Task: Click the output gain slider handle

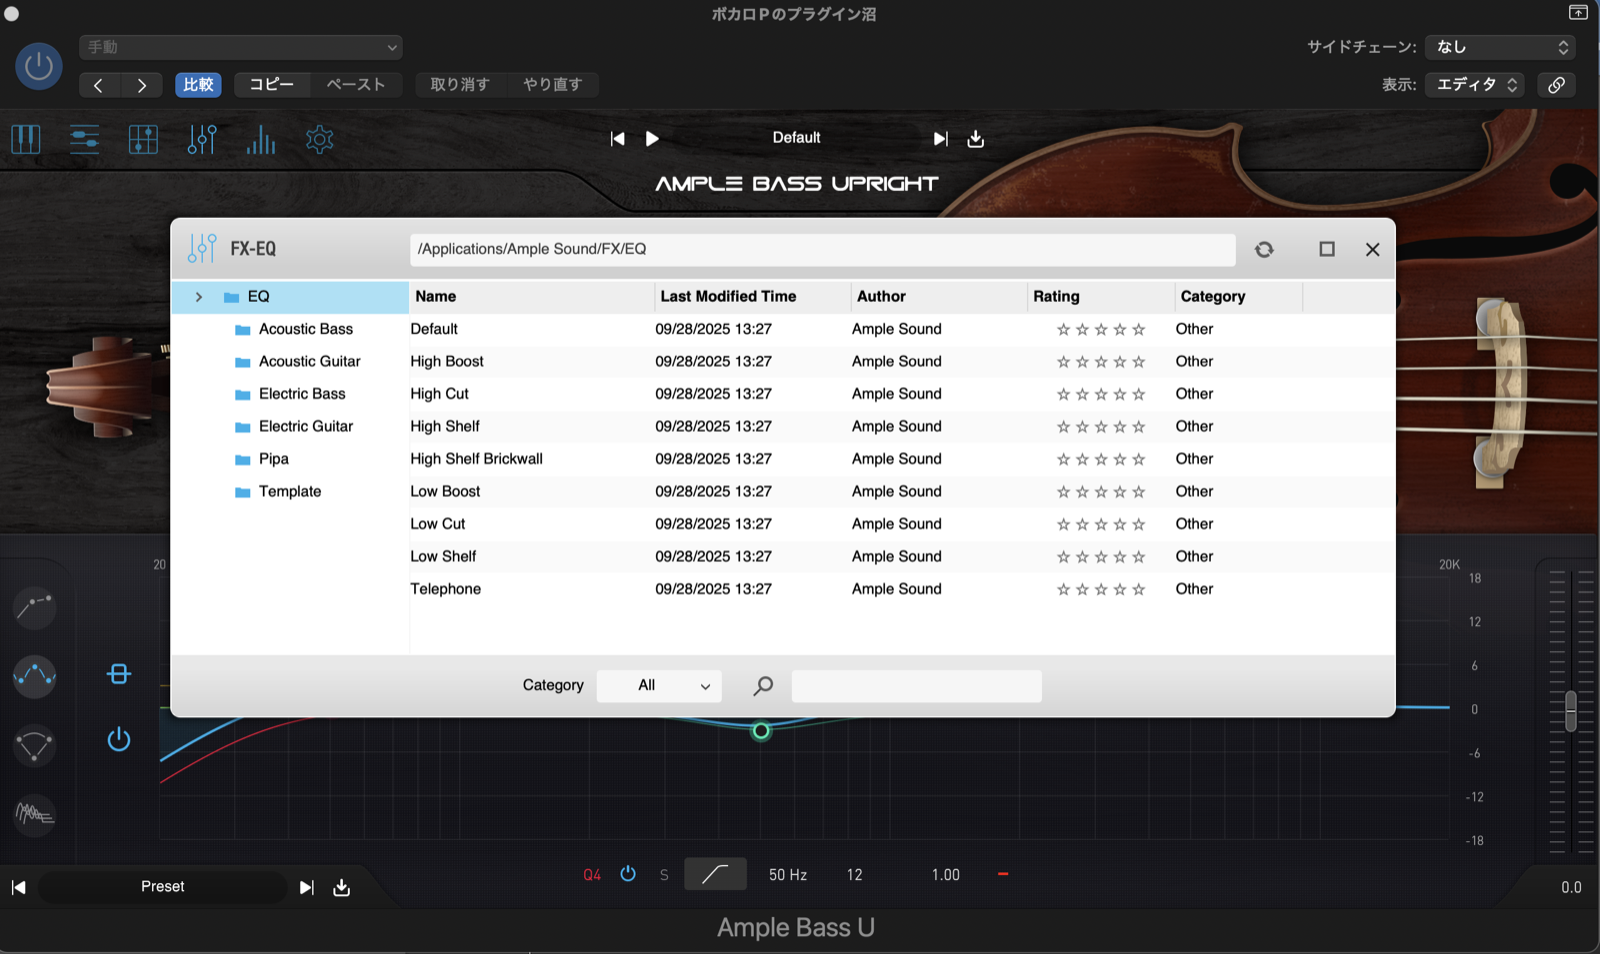Action: (1571, 710)
